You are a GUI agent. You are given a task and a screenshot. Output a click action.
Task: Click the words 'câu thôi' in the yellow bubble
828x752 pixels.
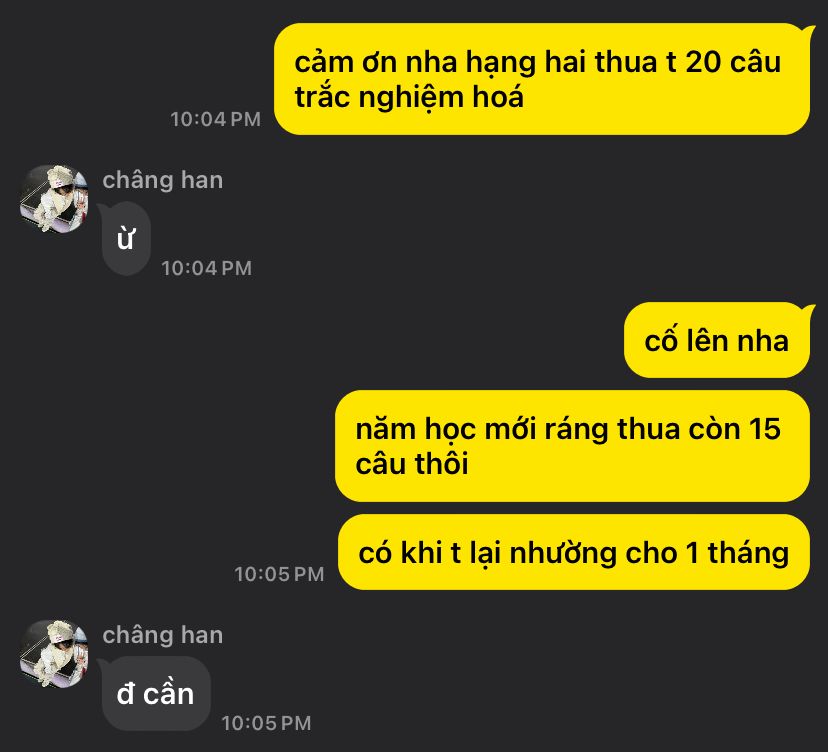pyautogui.click(x=412, y=464)
